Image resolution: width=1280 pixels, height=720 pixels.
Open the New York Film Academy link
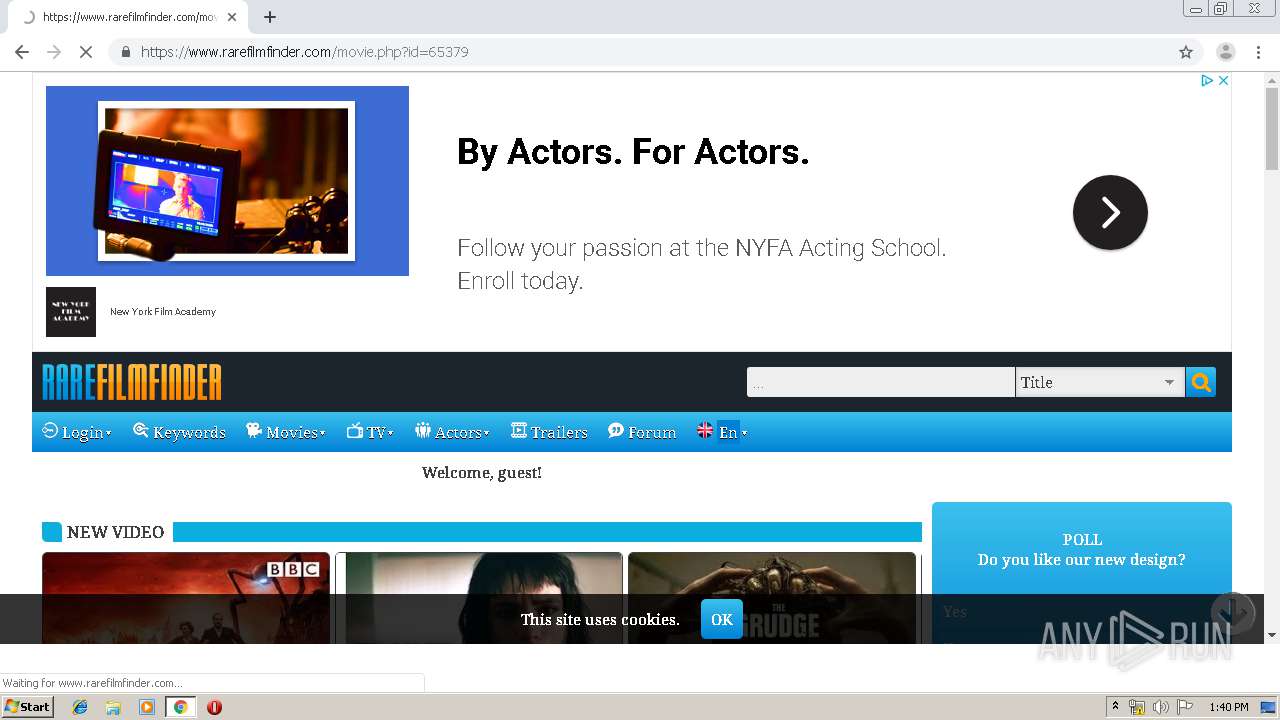tap(163, 312)
